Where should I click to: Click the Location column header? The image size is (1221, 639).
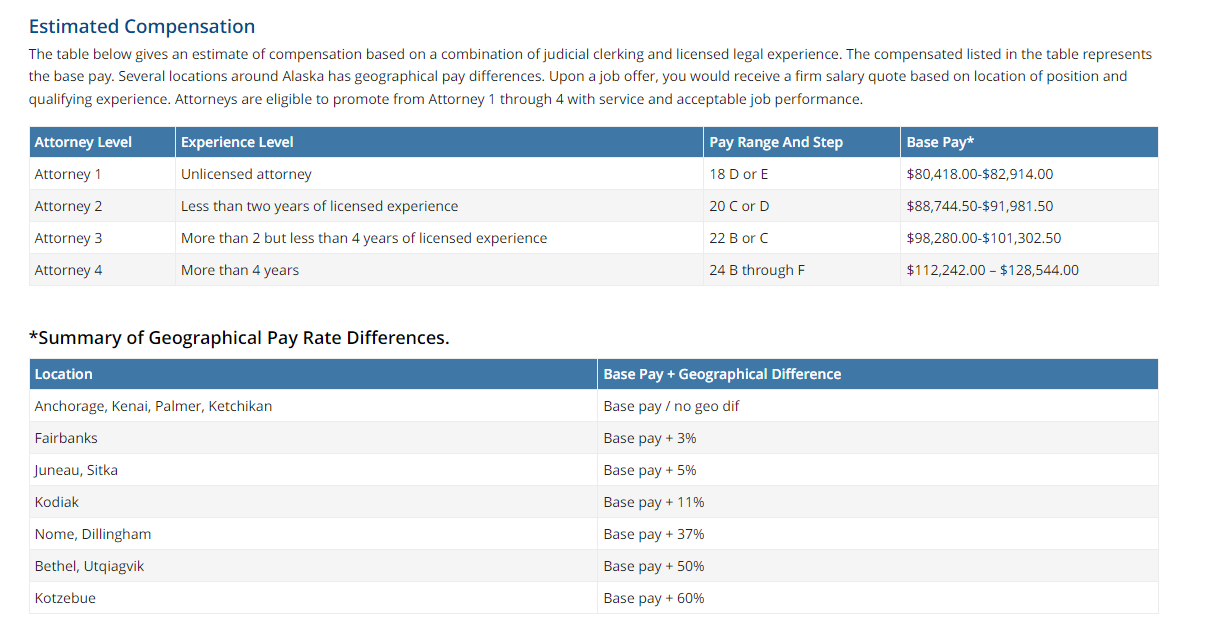click(x=63, y=374)
